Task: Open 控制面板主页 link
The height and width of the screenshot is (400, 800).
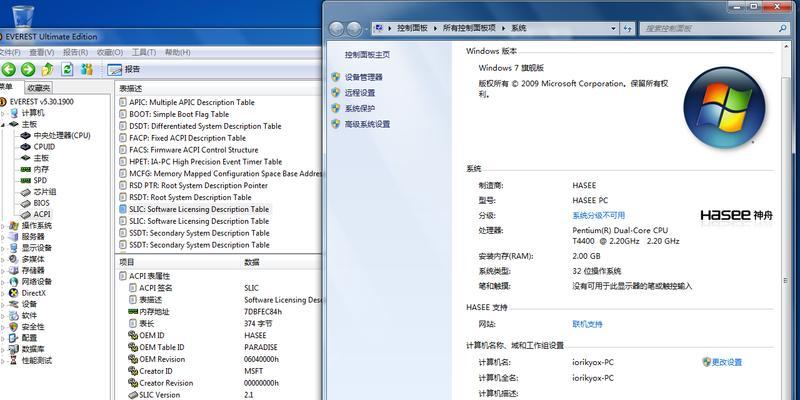Action: 367,55
